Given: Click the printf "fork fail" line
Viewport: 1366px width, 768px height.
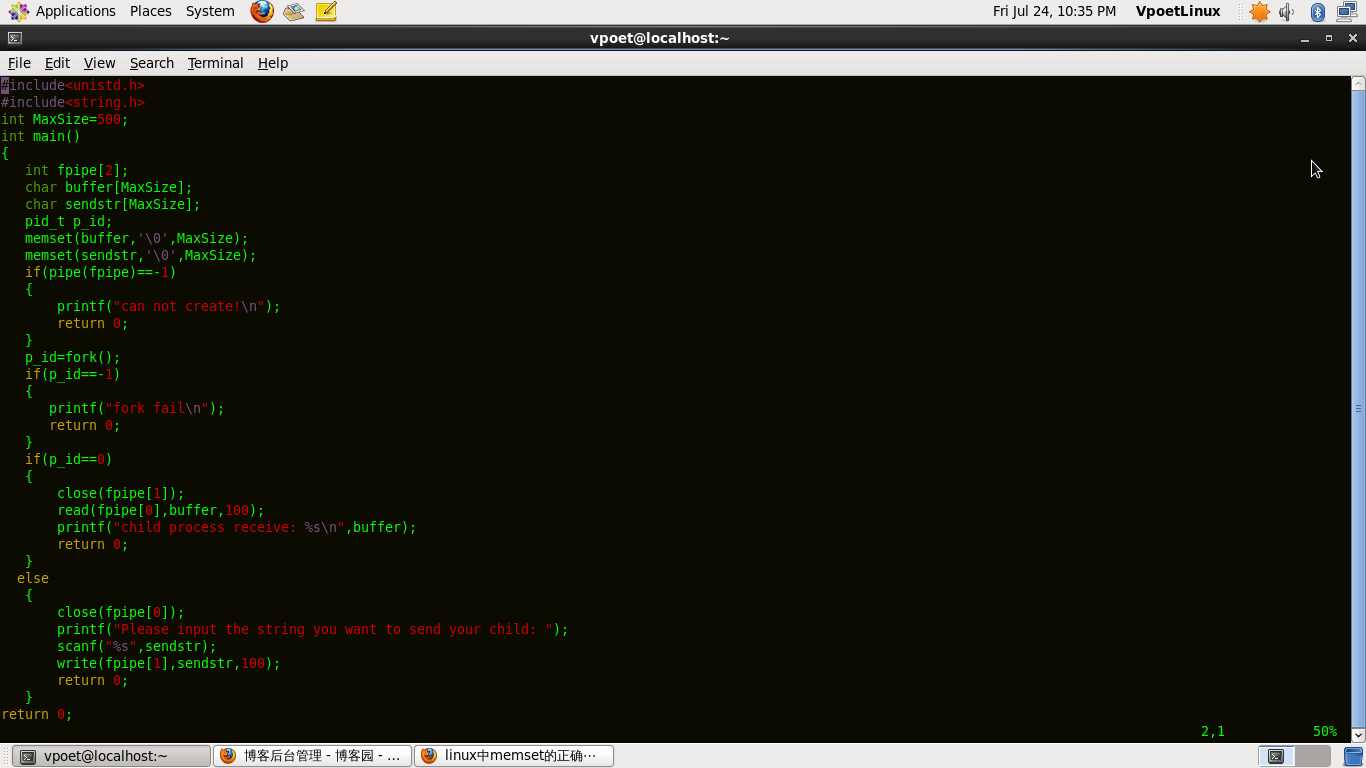Looking at the screenshot, I should pos(137,408).
